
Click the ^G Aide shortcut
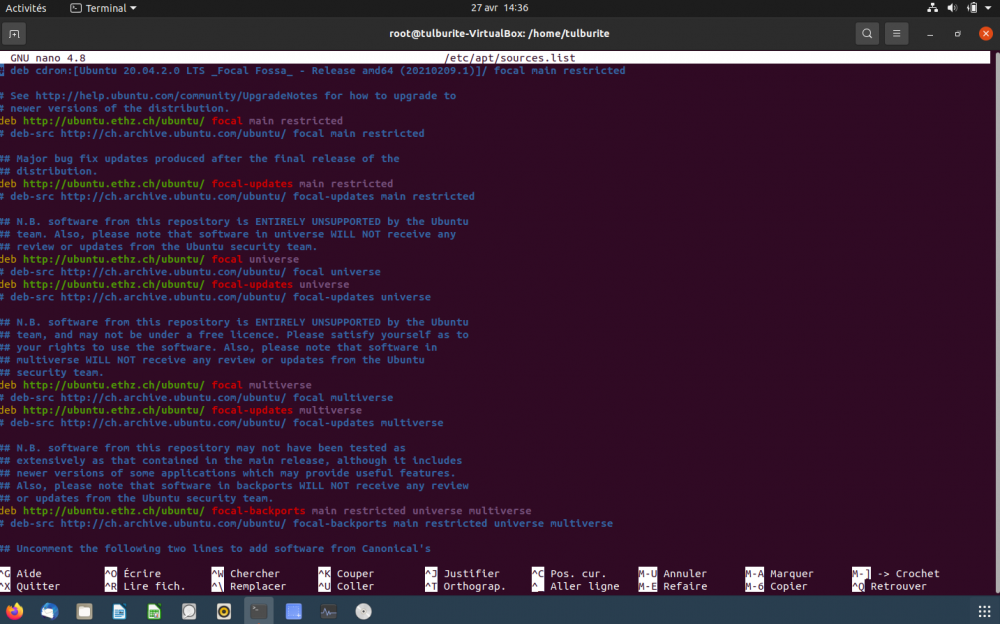[21, 574]
